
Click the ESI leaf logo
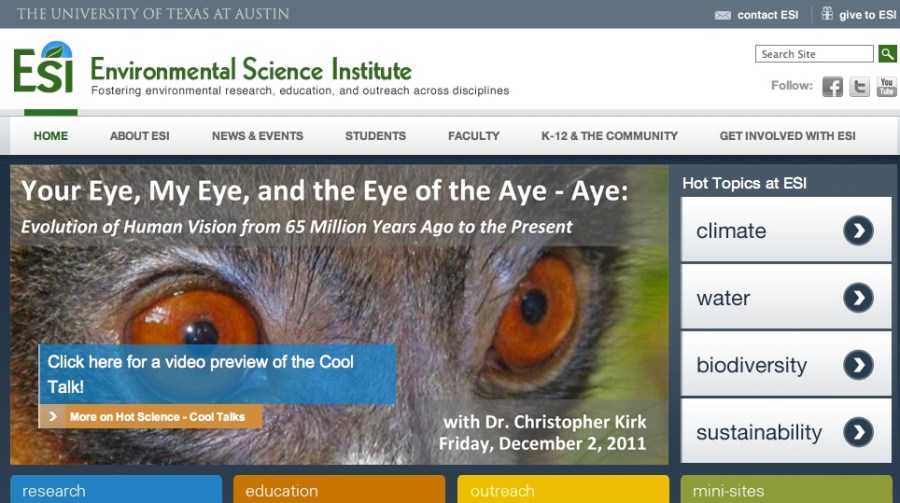[x=43, y=70]
